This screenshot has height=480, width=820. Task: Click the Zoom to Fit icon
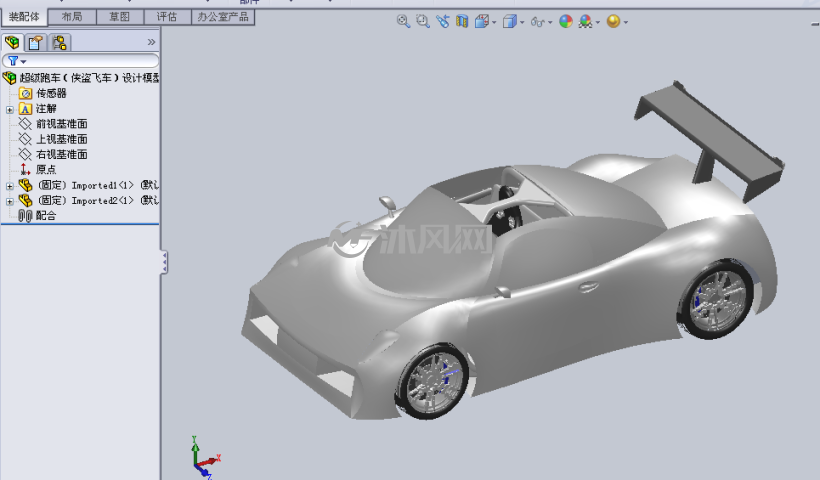pyautogui.click(x=403, y=21)
